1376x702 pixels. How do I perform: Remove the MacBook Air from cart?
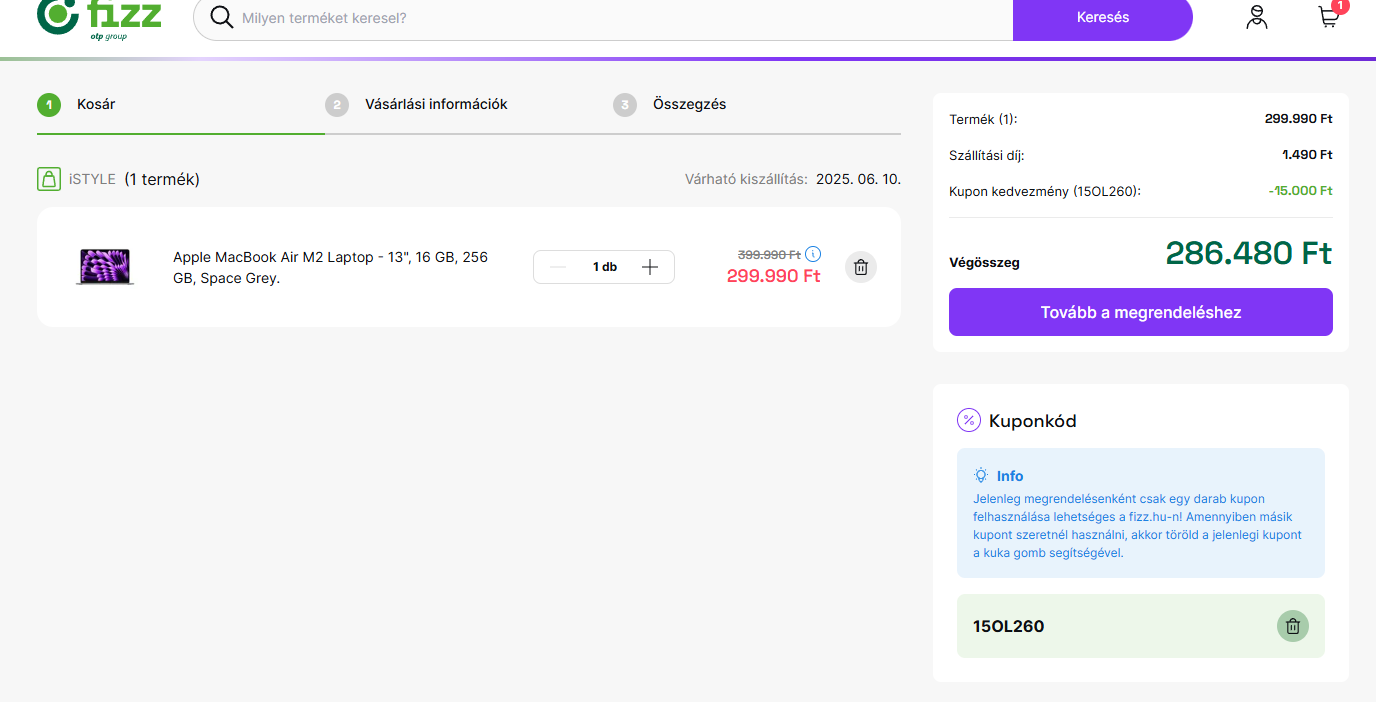861,267
